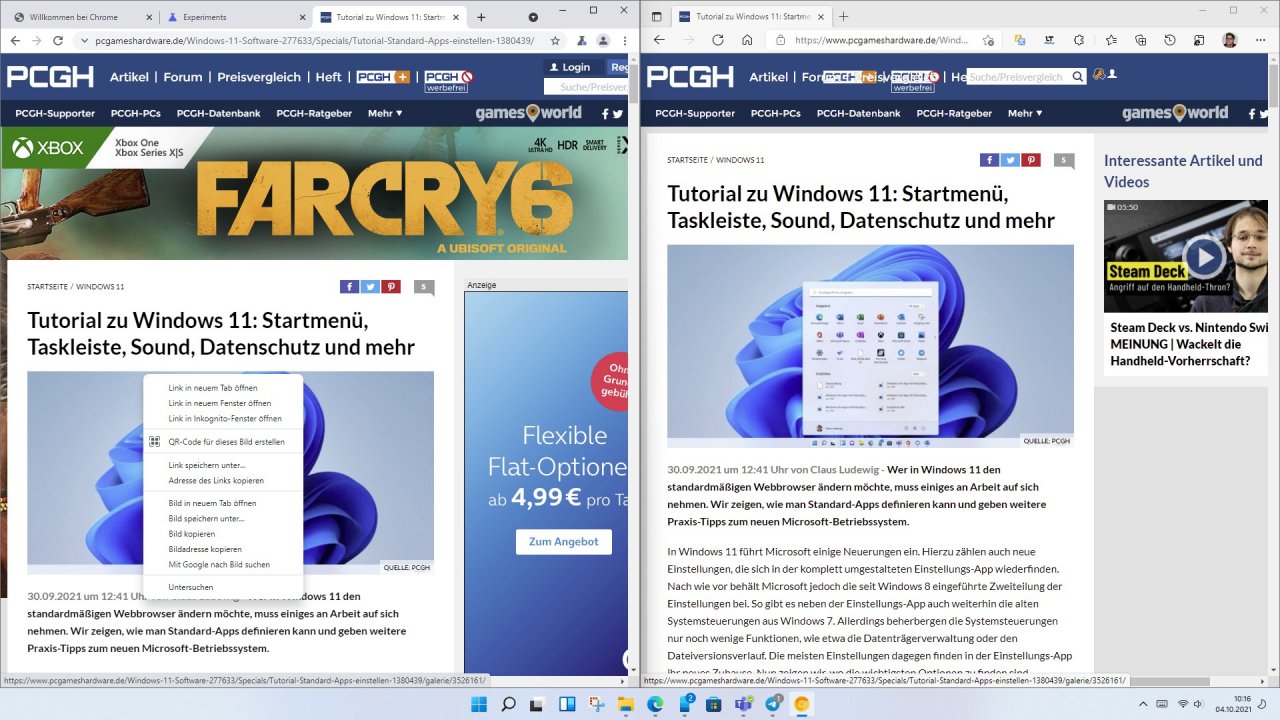Viewport: 1280px width, 720px height.
Task: Click the Edge back arrow
Action: pos(659,40)
